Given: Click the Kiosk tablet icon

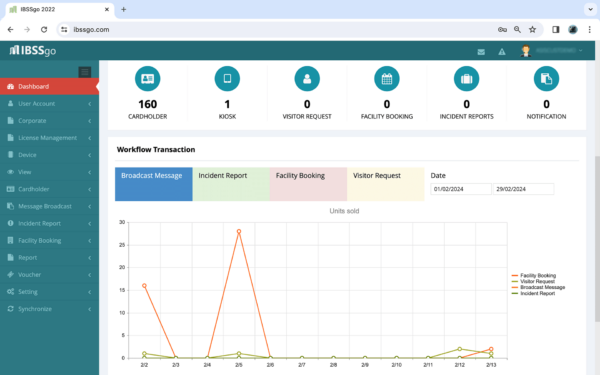Looking at the screenshot, I should coord(227,79).
